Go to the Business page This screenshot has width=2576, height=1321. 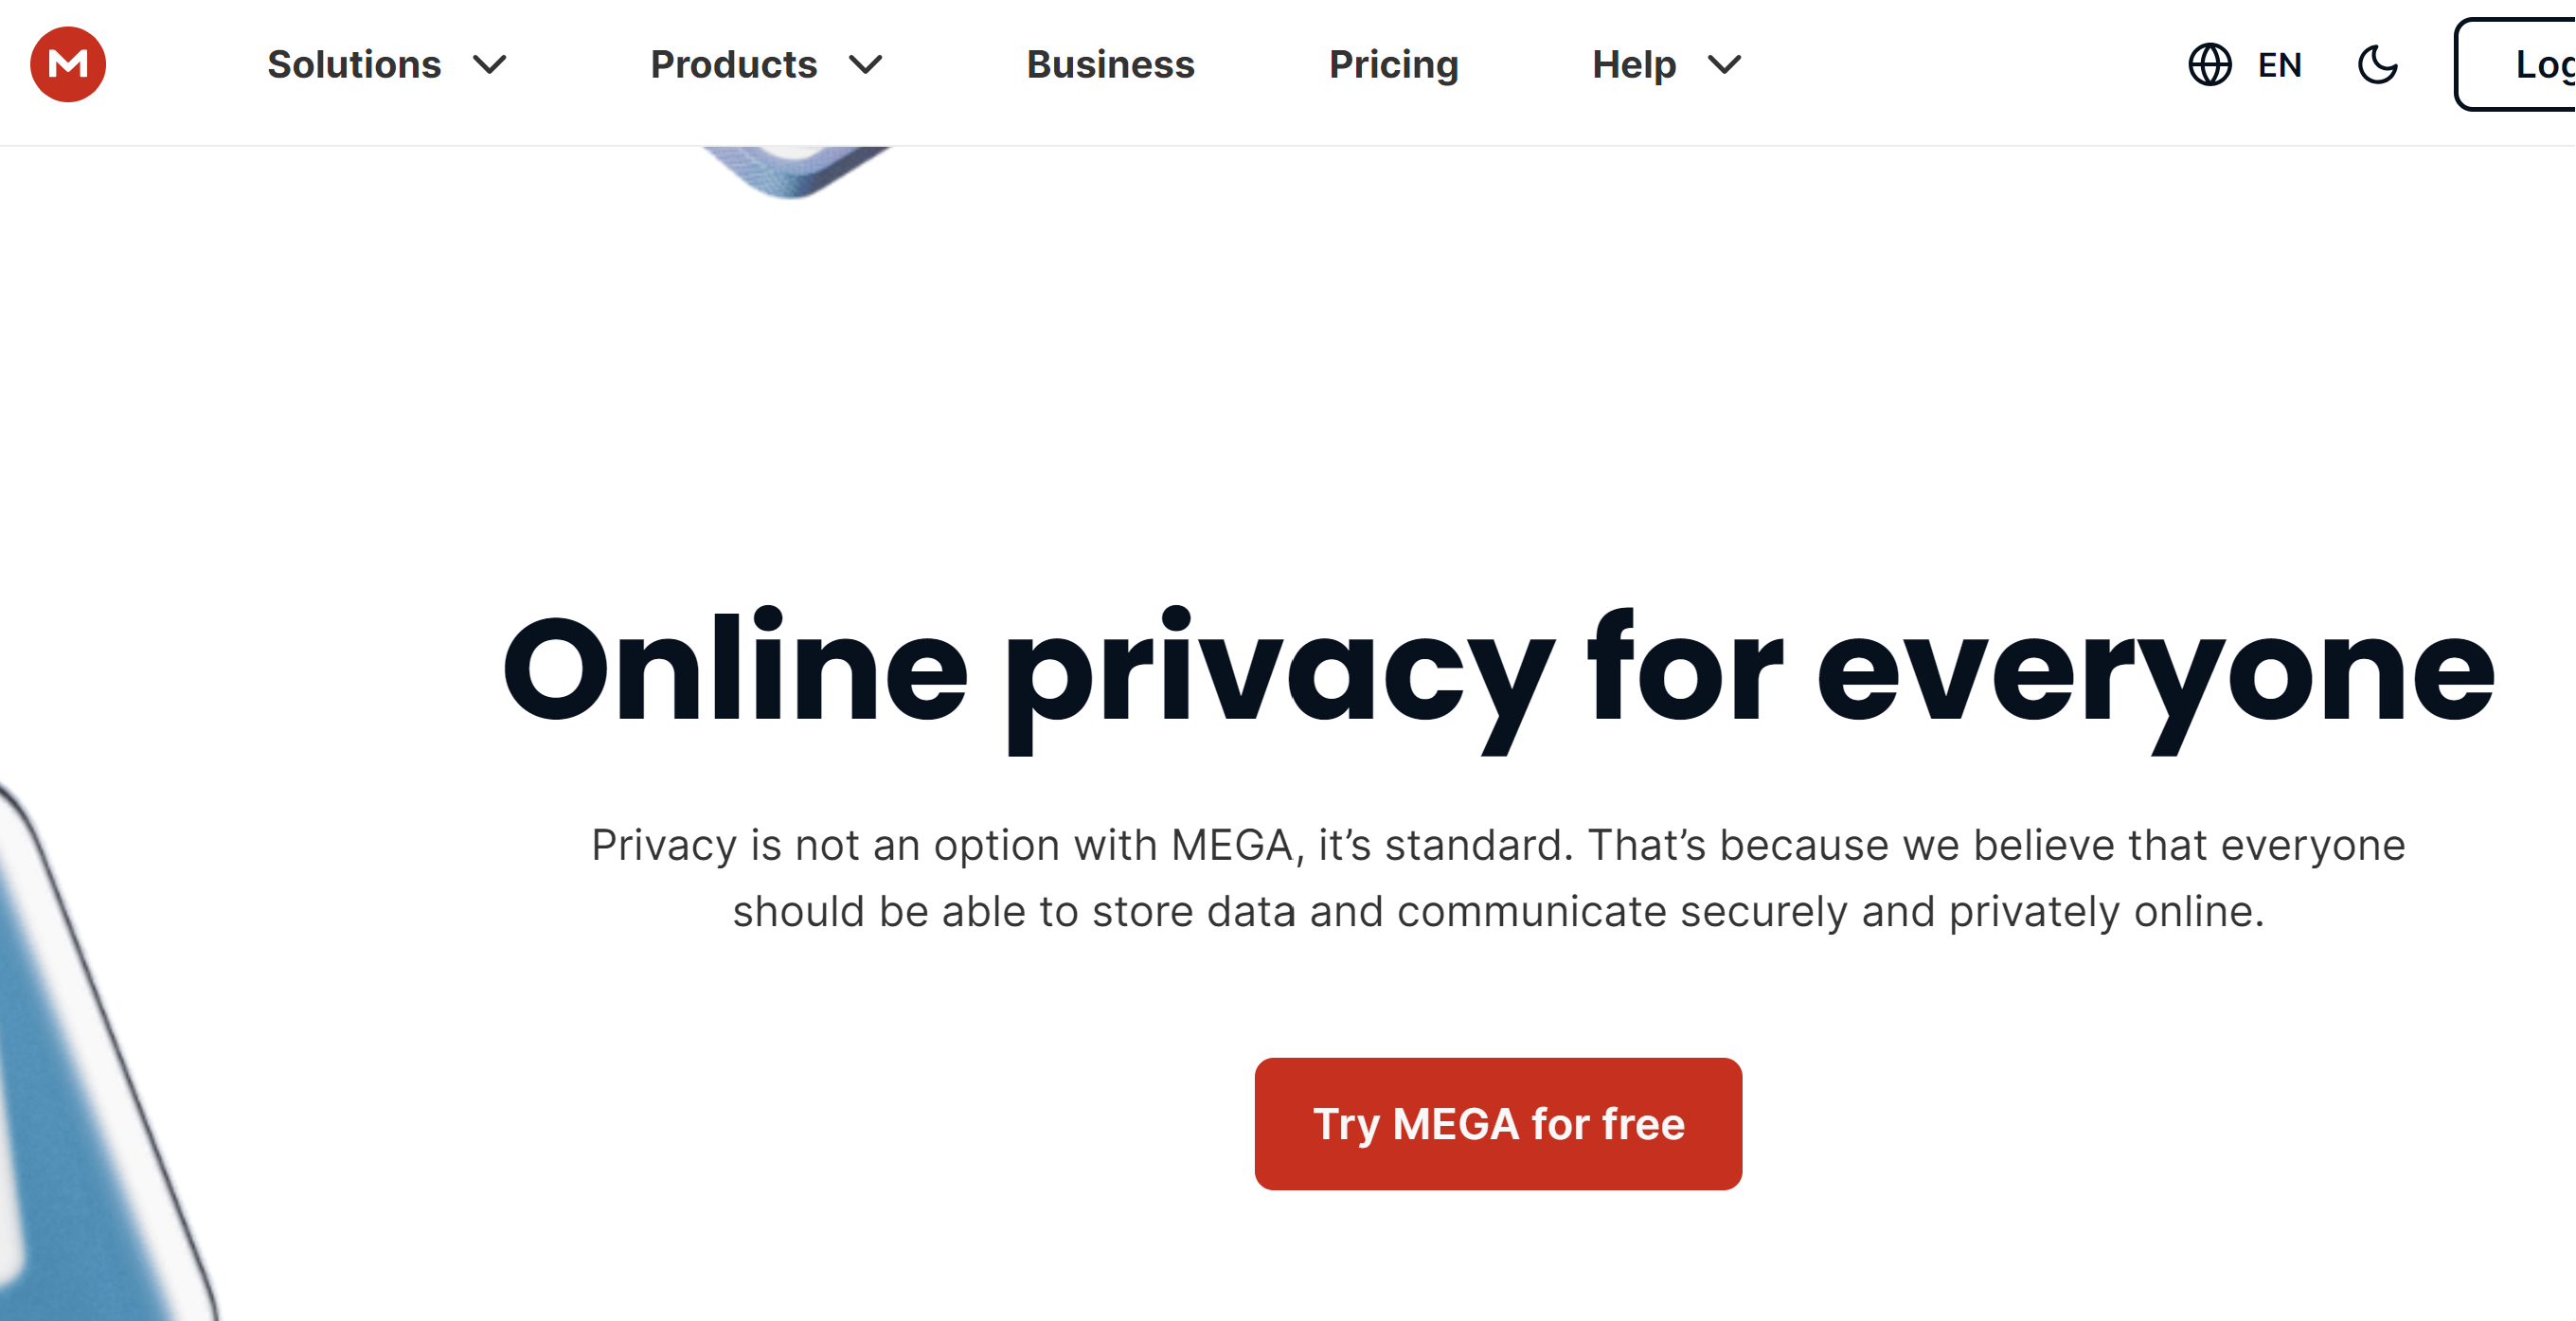(x=1110, y=65)
